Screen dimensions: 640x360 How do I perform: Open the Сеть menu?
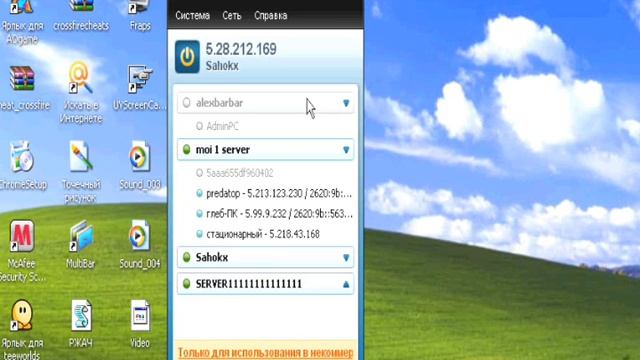pyautogui.click(x=232, y=16)
